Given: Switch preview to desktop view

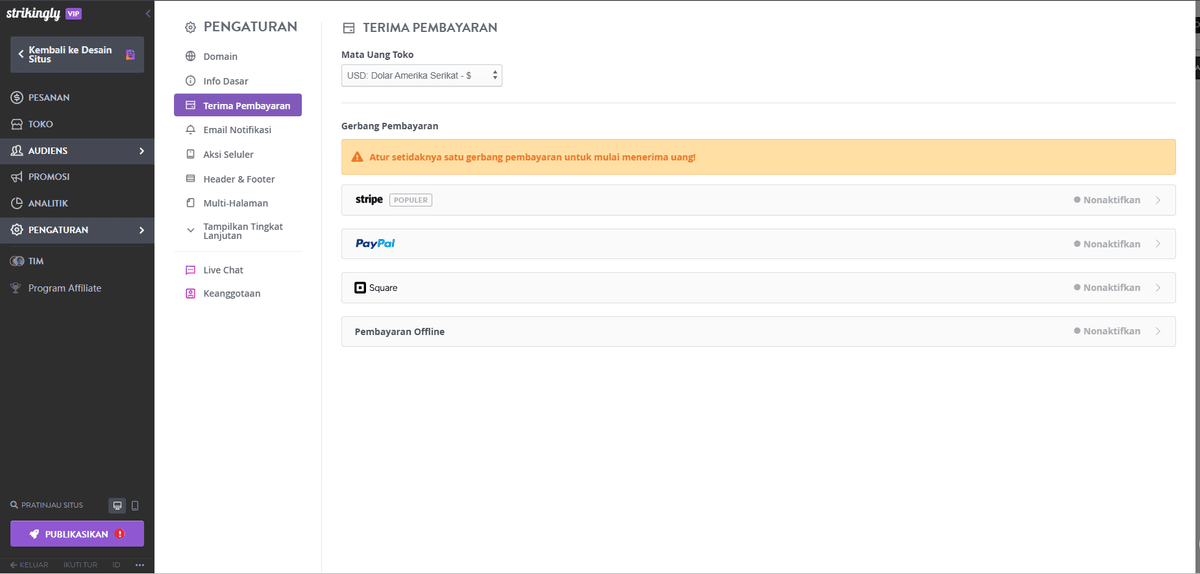Looking at the screenshot, I should 117,506.
